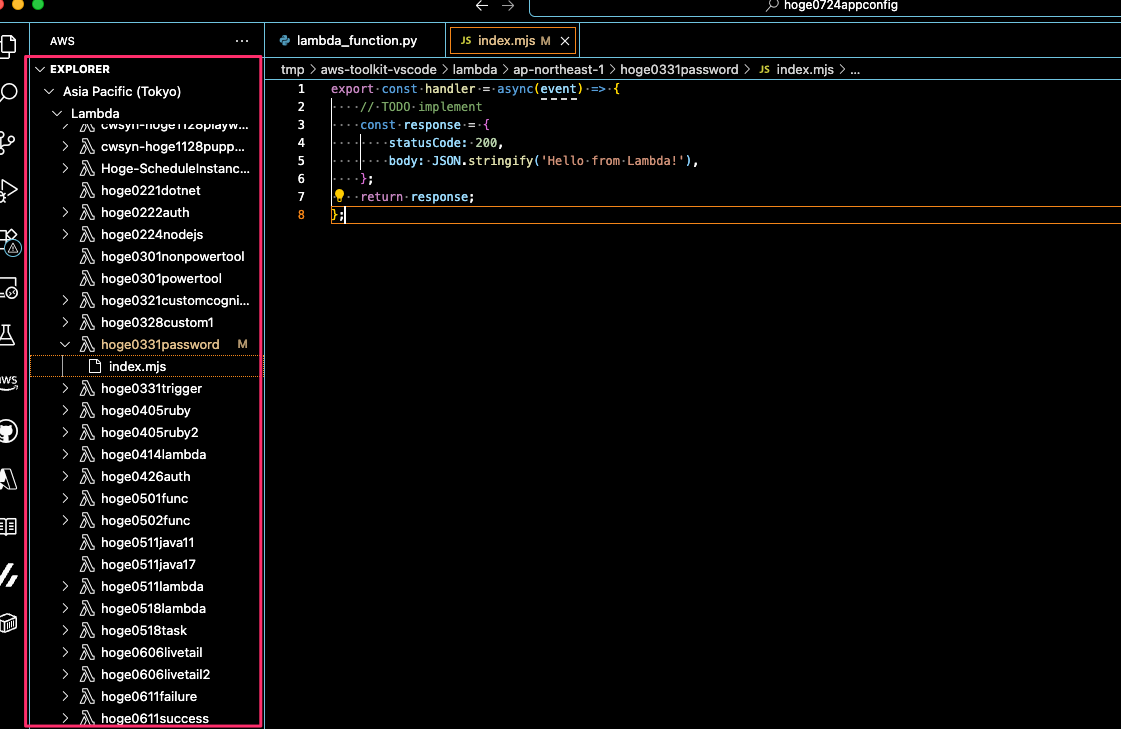Viewport: 1121px width, 729px height.
Task: Open Extensions view with warning badge
Action: (10, 242)
